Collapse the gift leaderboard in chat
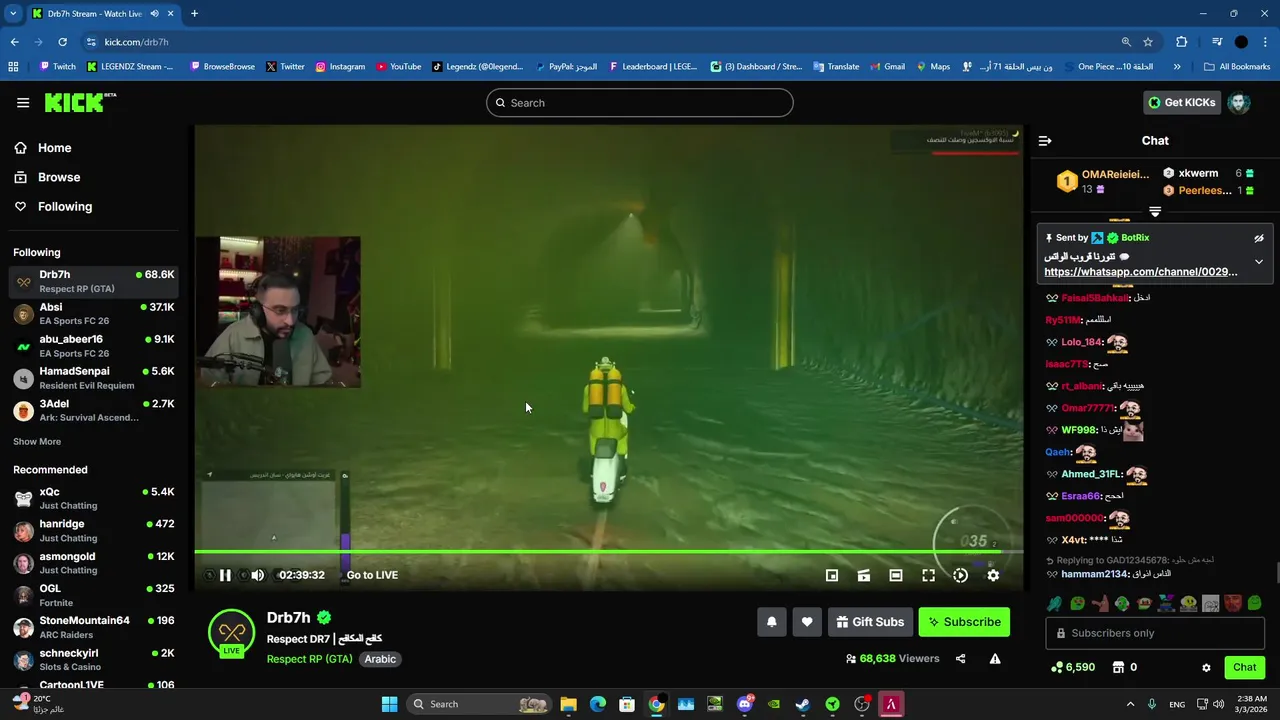The width and height of the screenshot is (1280, 720). pos(1155,211)
